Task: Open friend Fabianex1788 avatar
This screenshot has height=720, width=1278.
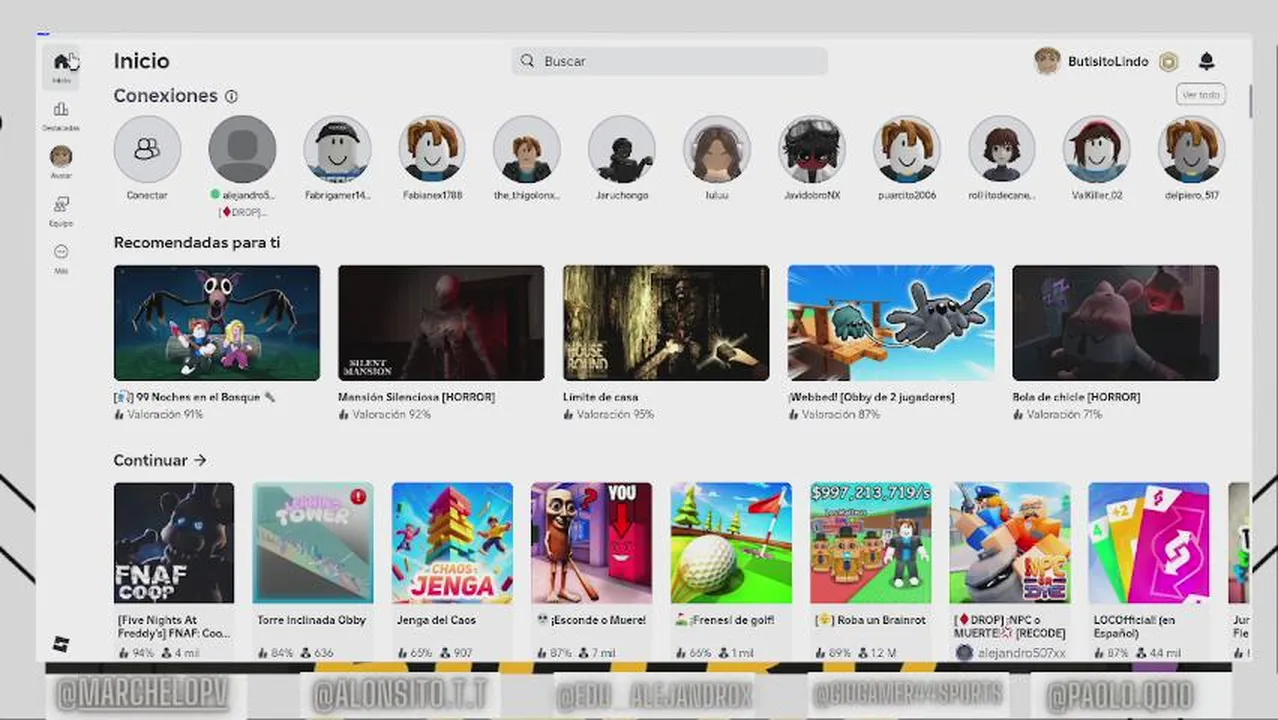Action: [x=432, y=149]
